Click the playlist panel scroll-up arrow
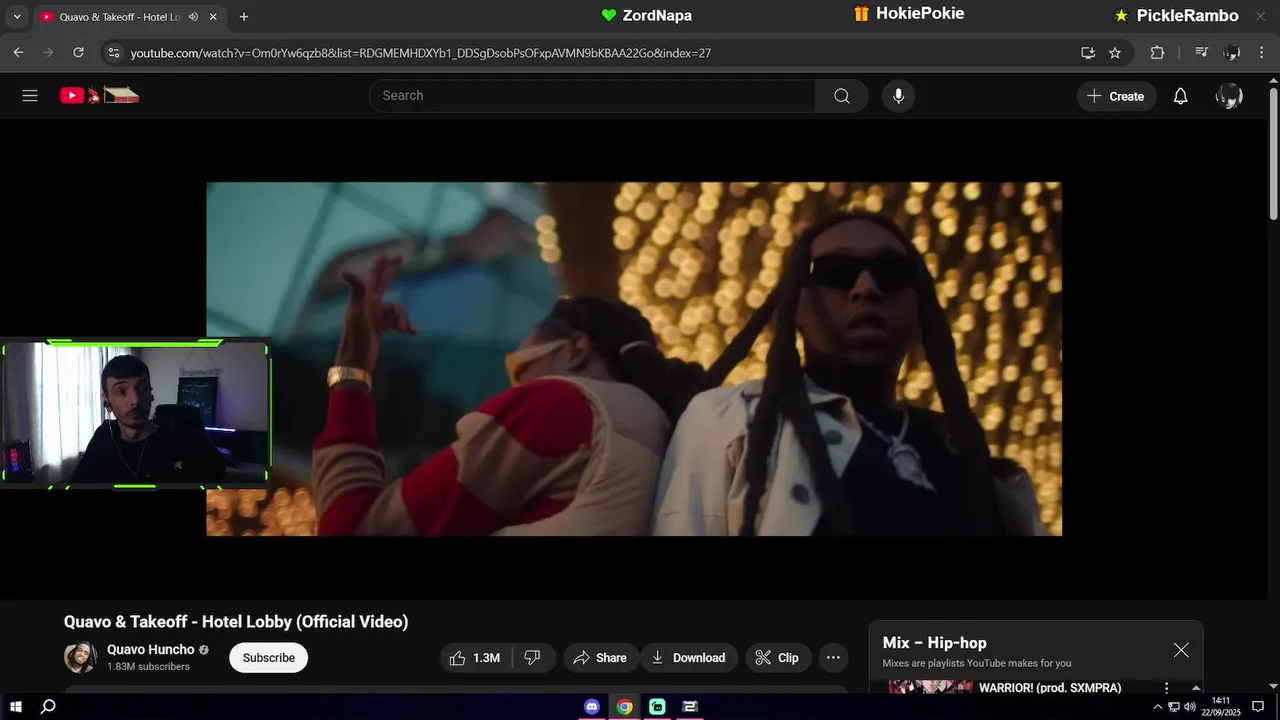 [x=1196, y=688]
